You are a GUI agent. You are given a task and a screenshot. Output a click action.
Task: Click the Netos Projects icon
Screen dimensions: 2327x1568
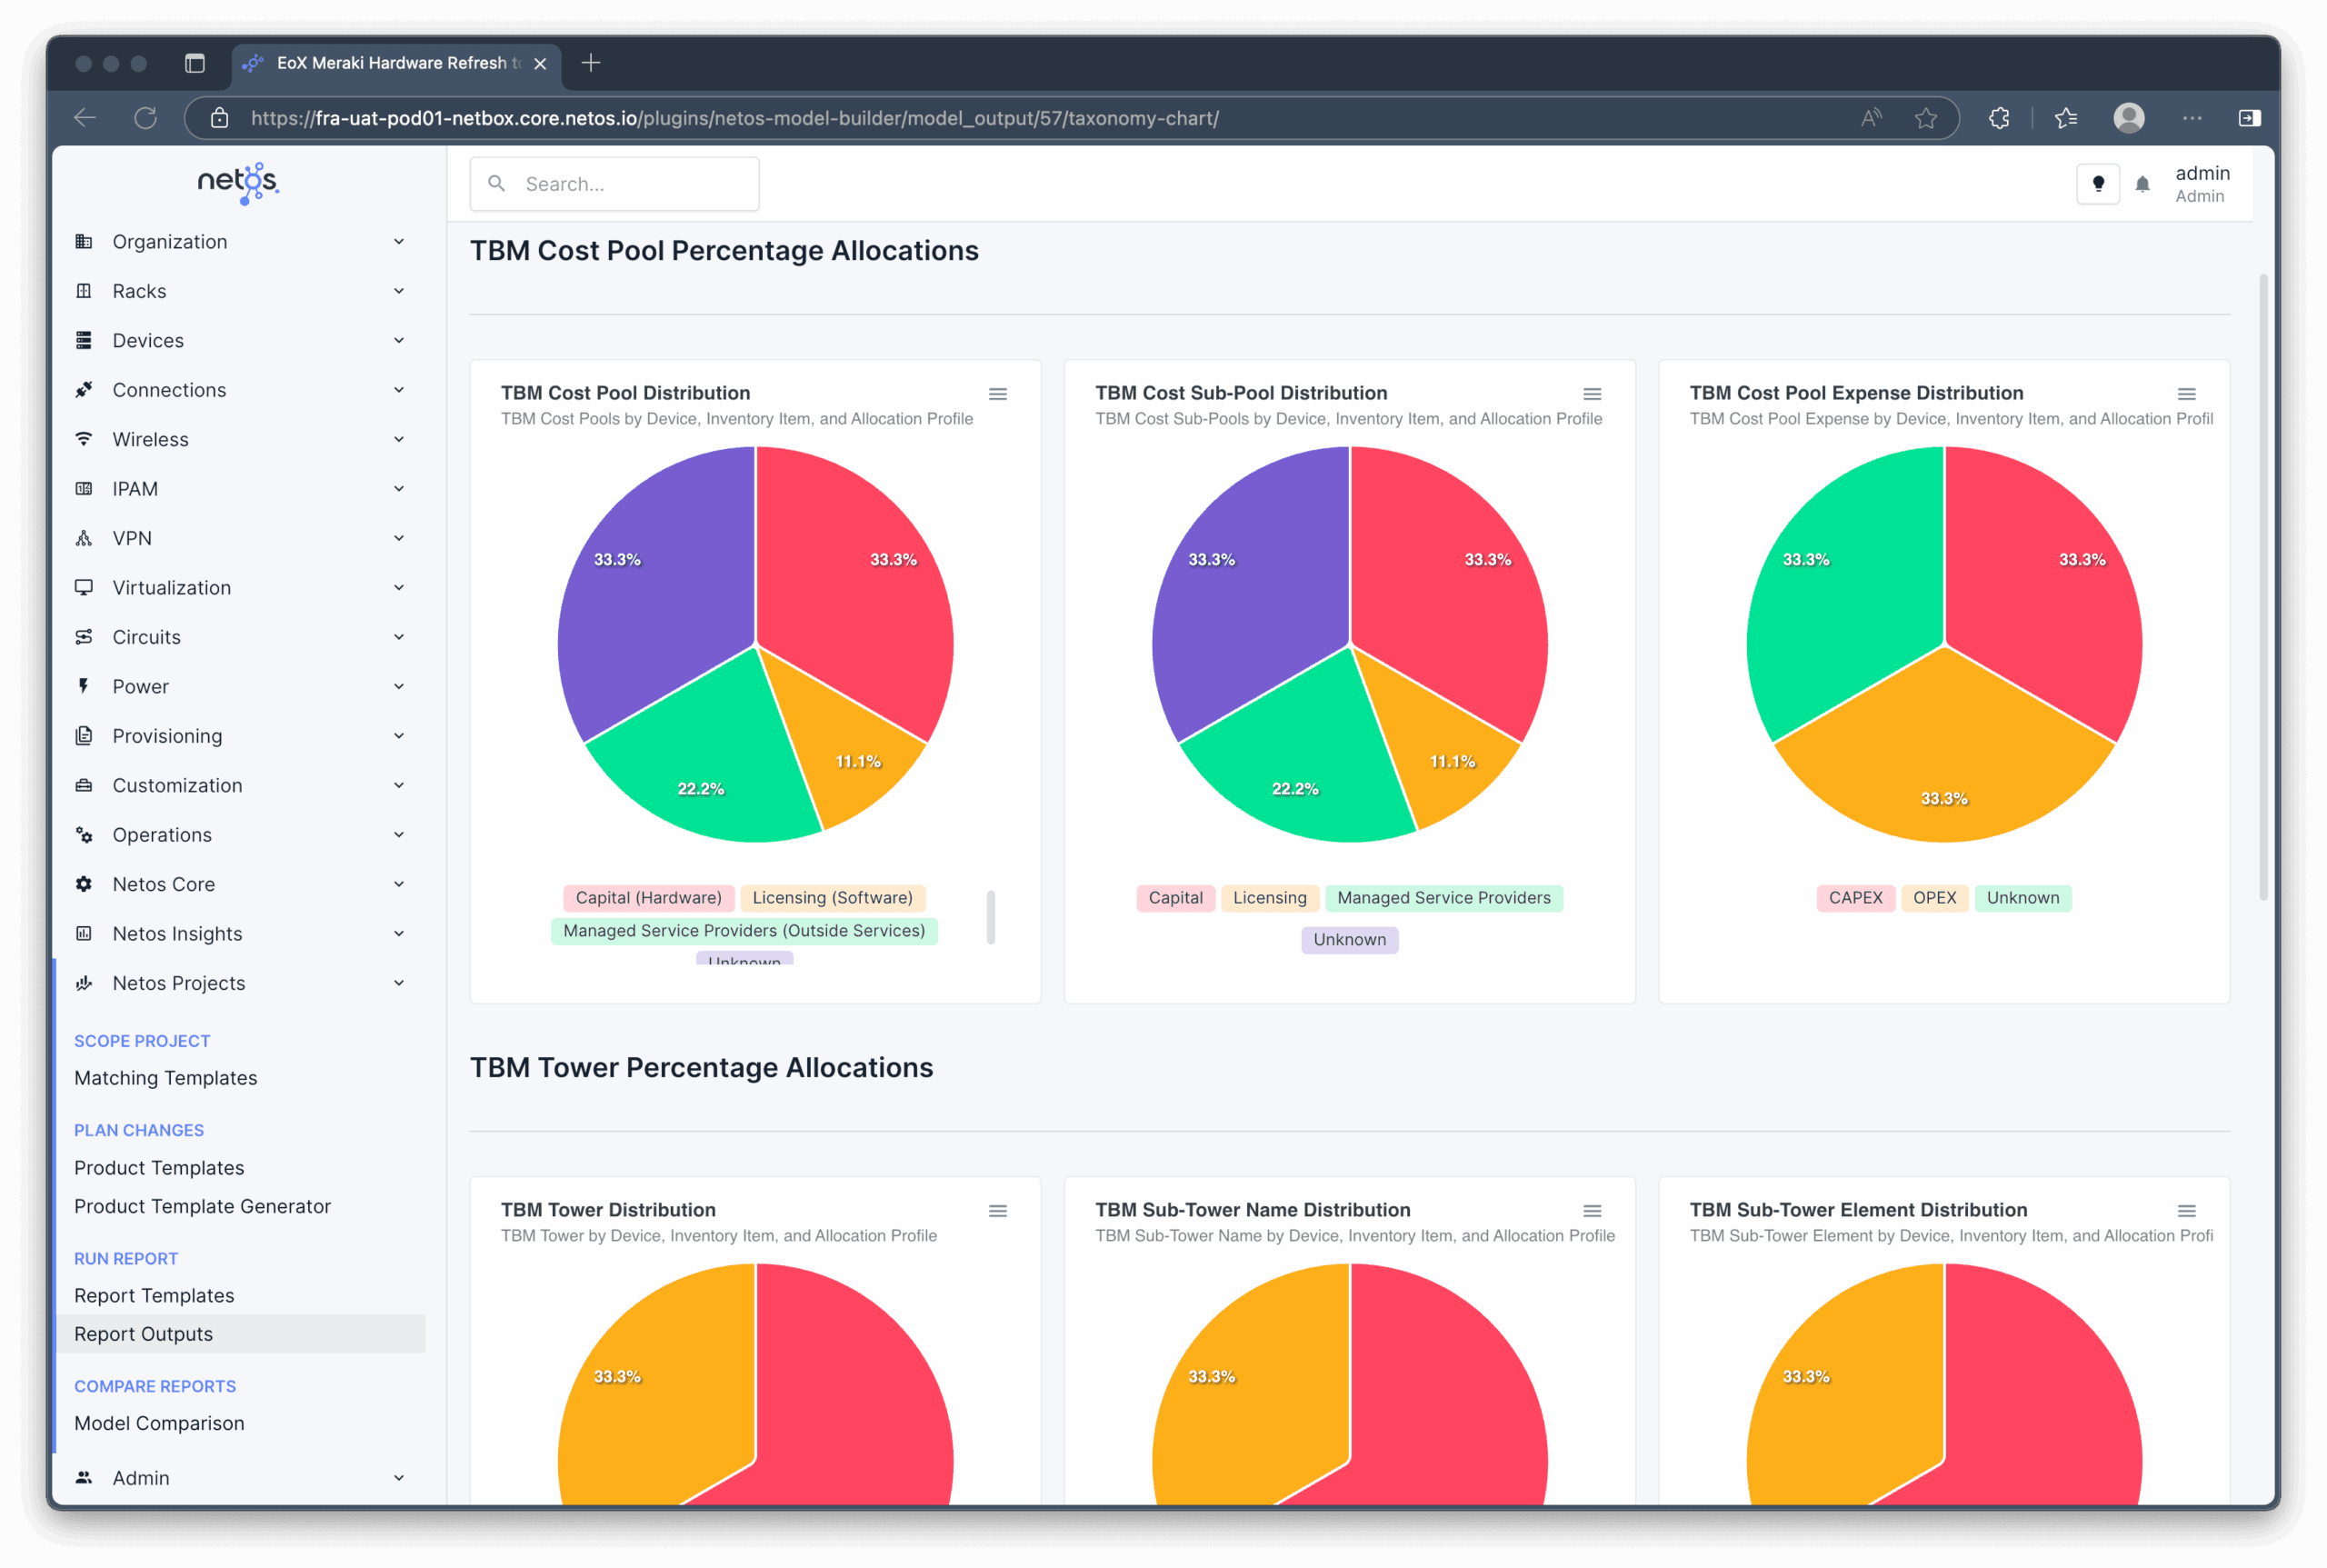pyautogui.click(x=84, y=983)
